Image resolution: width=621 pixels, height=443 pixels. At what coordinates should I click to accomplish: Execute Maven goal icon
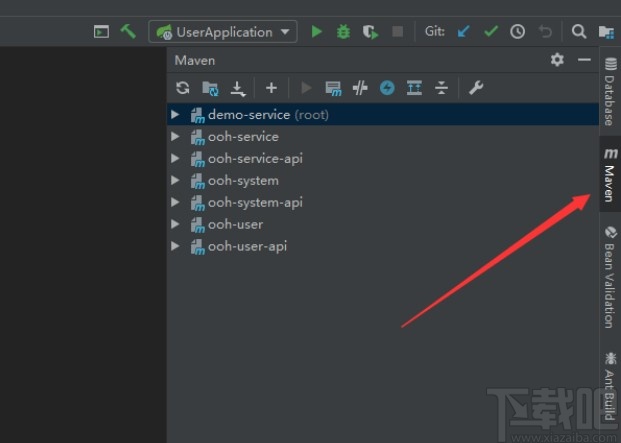tap(333, 88)
